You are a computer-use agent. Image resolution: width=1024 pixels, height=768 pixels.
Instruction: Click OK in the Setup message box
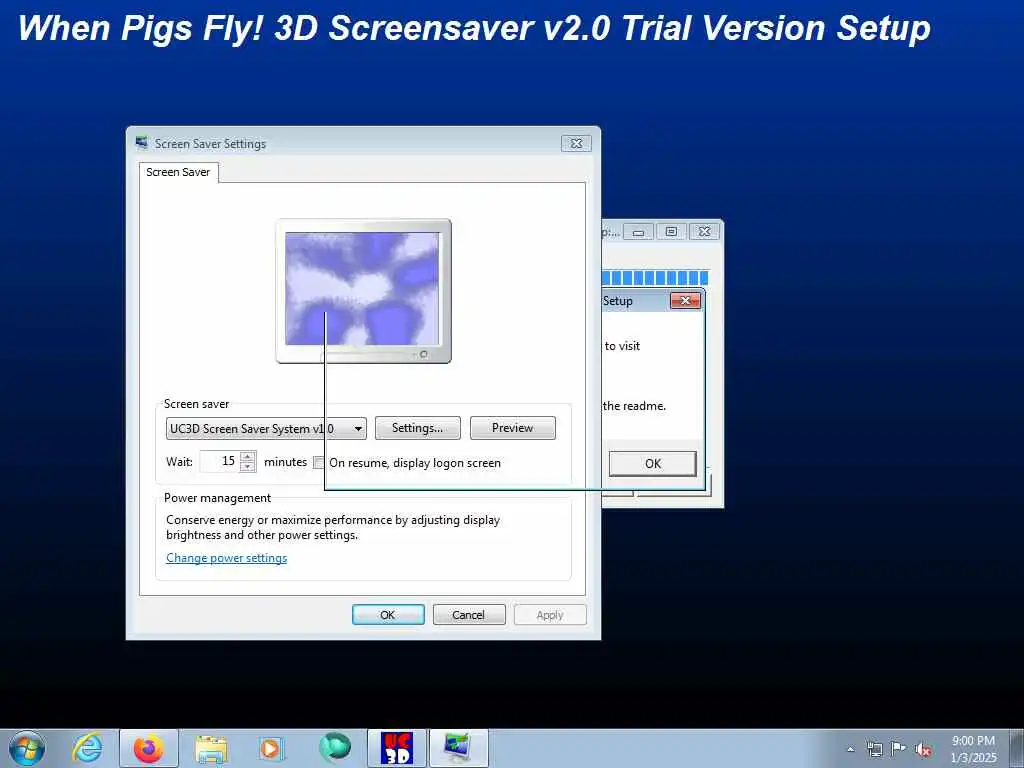[652, 463]
